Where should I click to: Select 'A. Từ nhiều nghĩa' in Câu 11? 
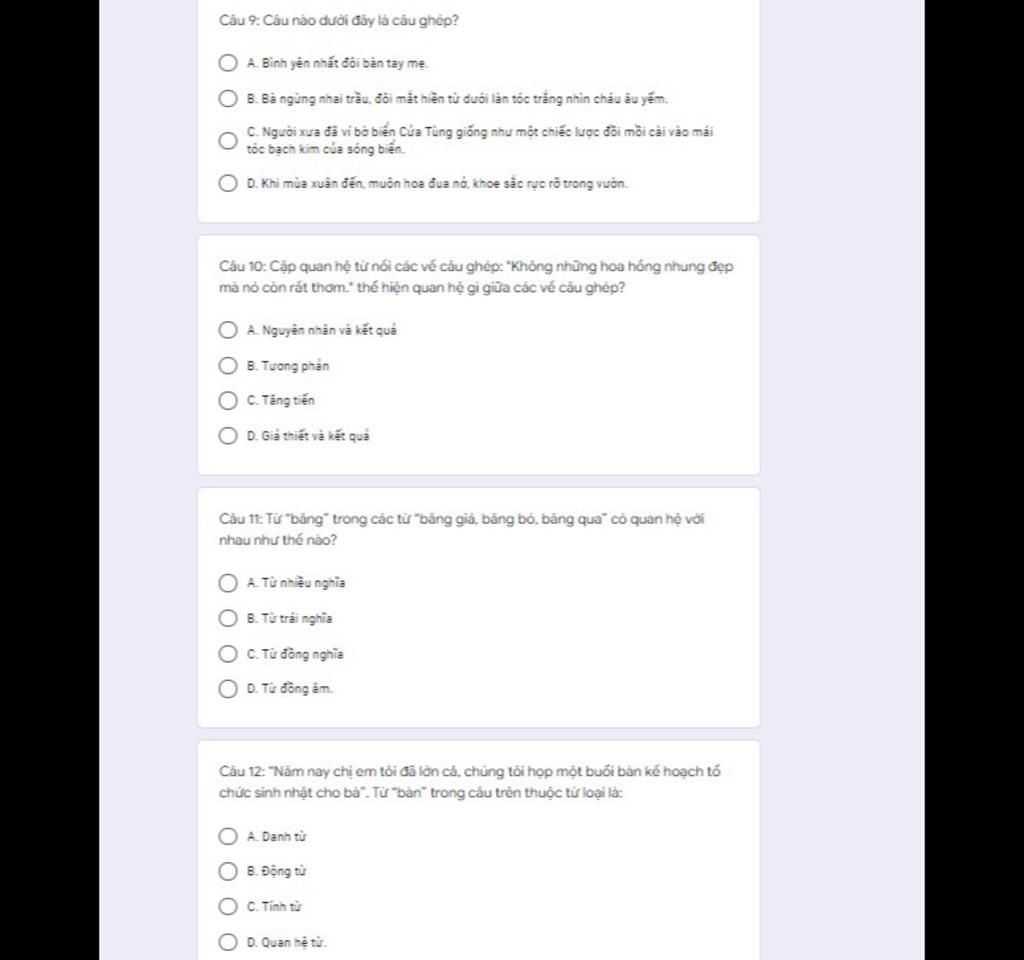click(x=228, y=583)
